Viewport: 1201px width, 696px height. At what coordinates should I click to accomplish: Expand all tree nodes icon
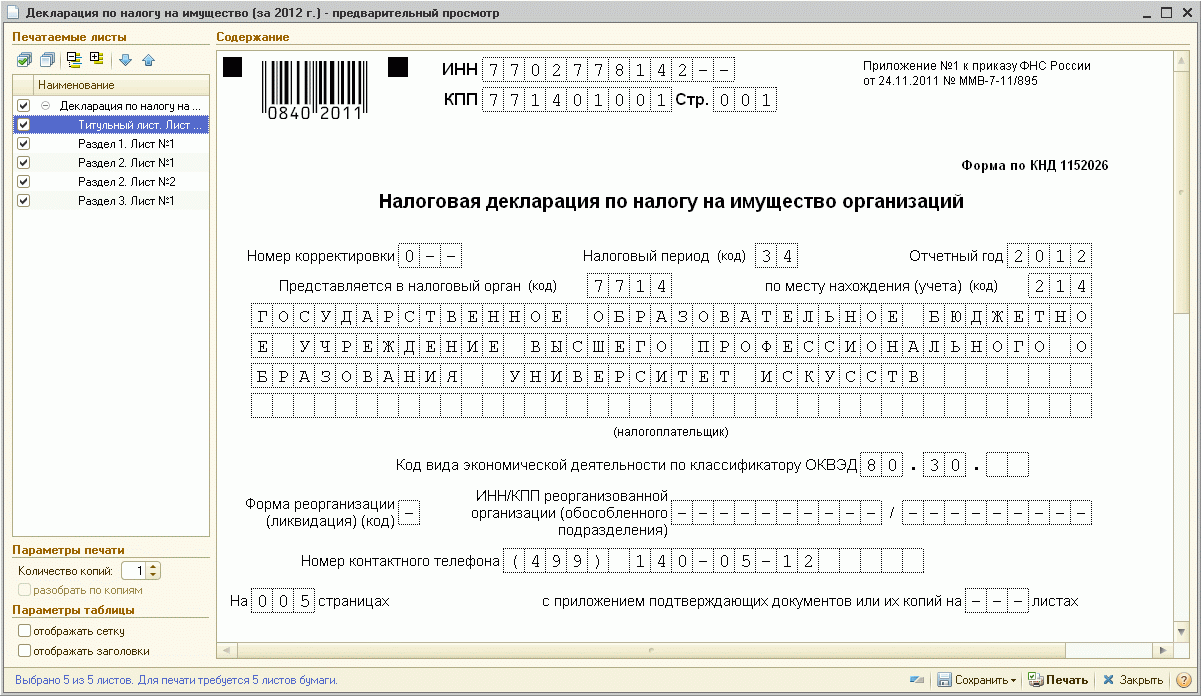pyautogui.click(x=97, y=60)
